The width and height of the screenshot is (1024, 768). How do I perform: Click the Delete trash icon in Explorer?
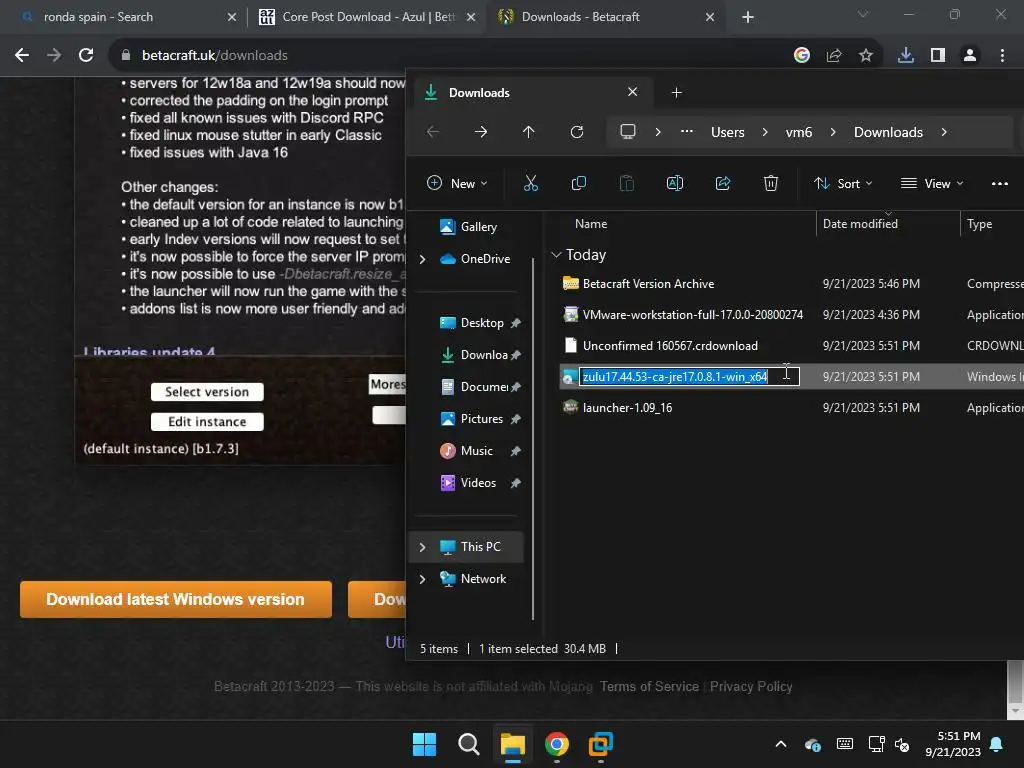point(771,184)
